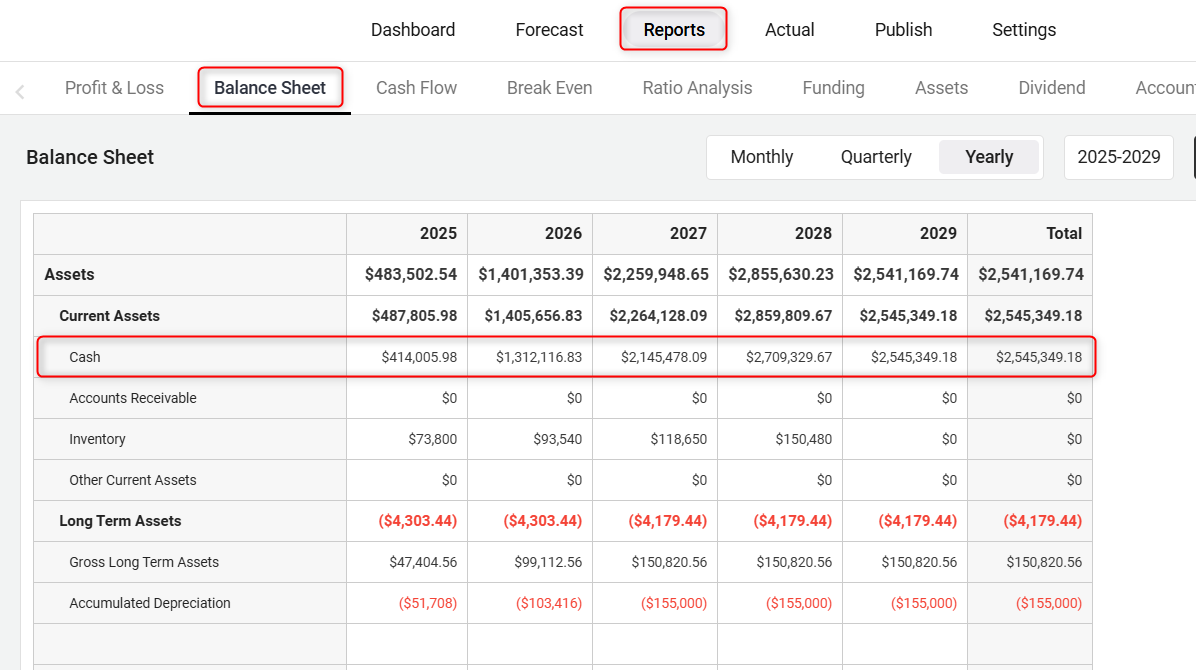Open Settings in top navigation

click(1024, 30)
